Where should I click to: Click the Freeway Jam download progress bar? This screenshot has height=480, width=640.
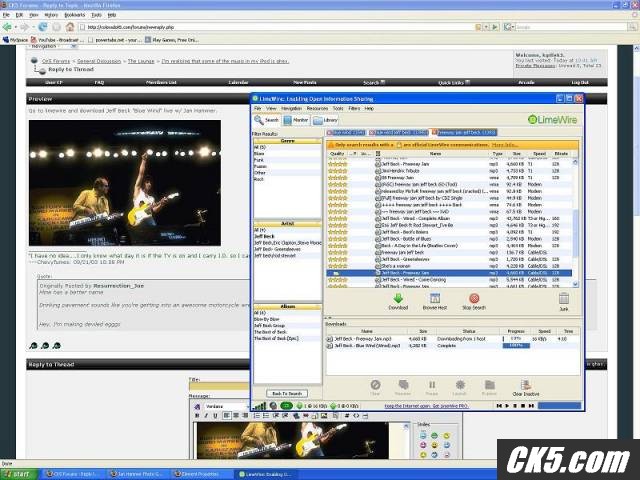click(x=516, y=339)
